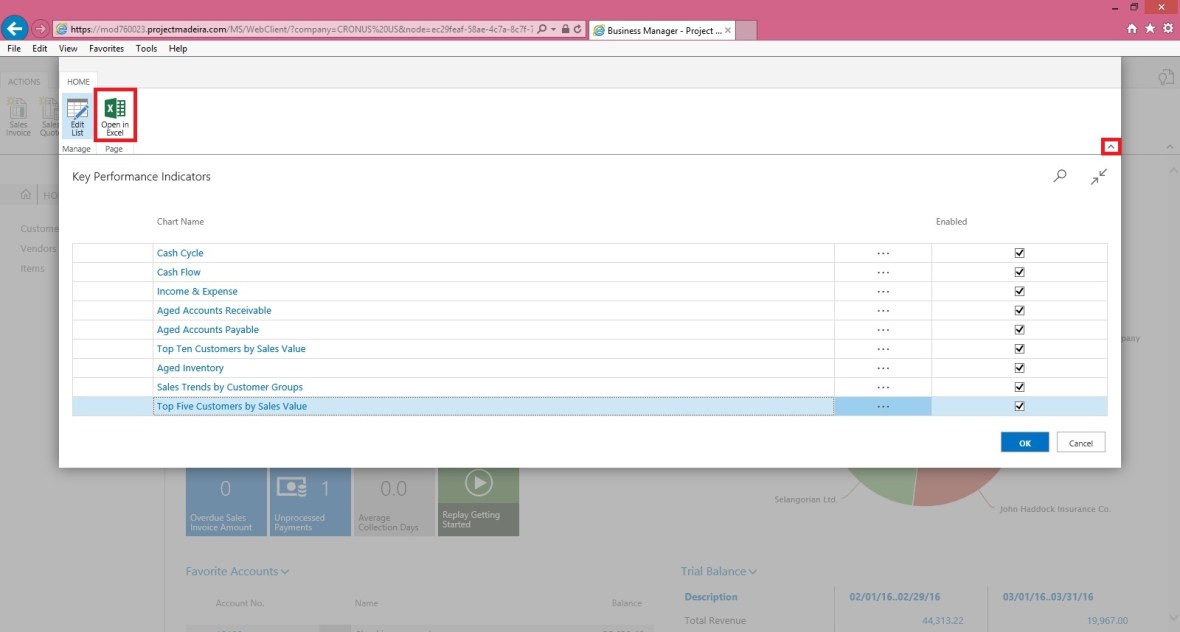
Task: Open the ellipsis for Cash Flow row
Action: [882, 272]
